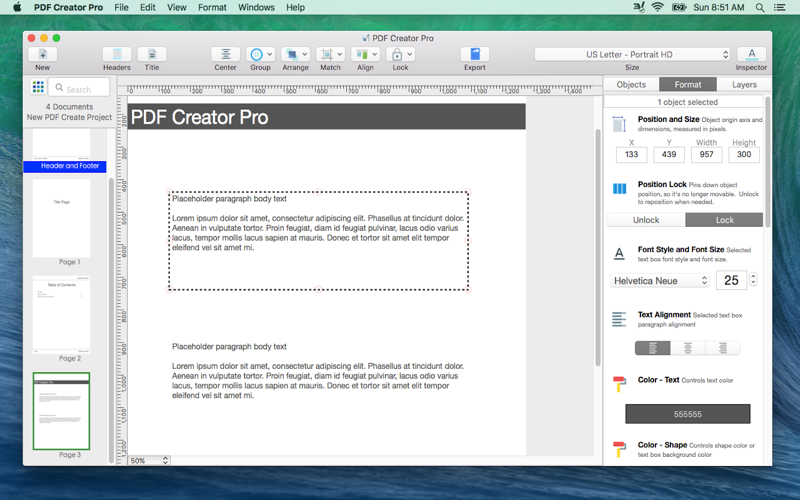Click the Color - Shape paint roller icon
This screenshot has height=500, width=800.
pos(619,449)
